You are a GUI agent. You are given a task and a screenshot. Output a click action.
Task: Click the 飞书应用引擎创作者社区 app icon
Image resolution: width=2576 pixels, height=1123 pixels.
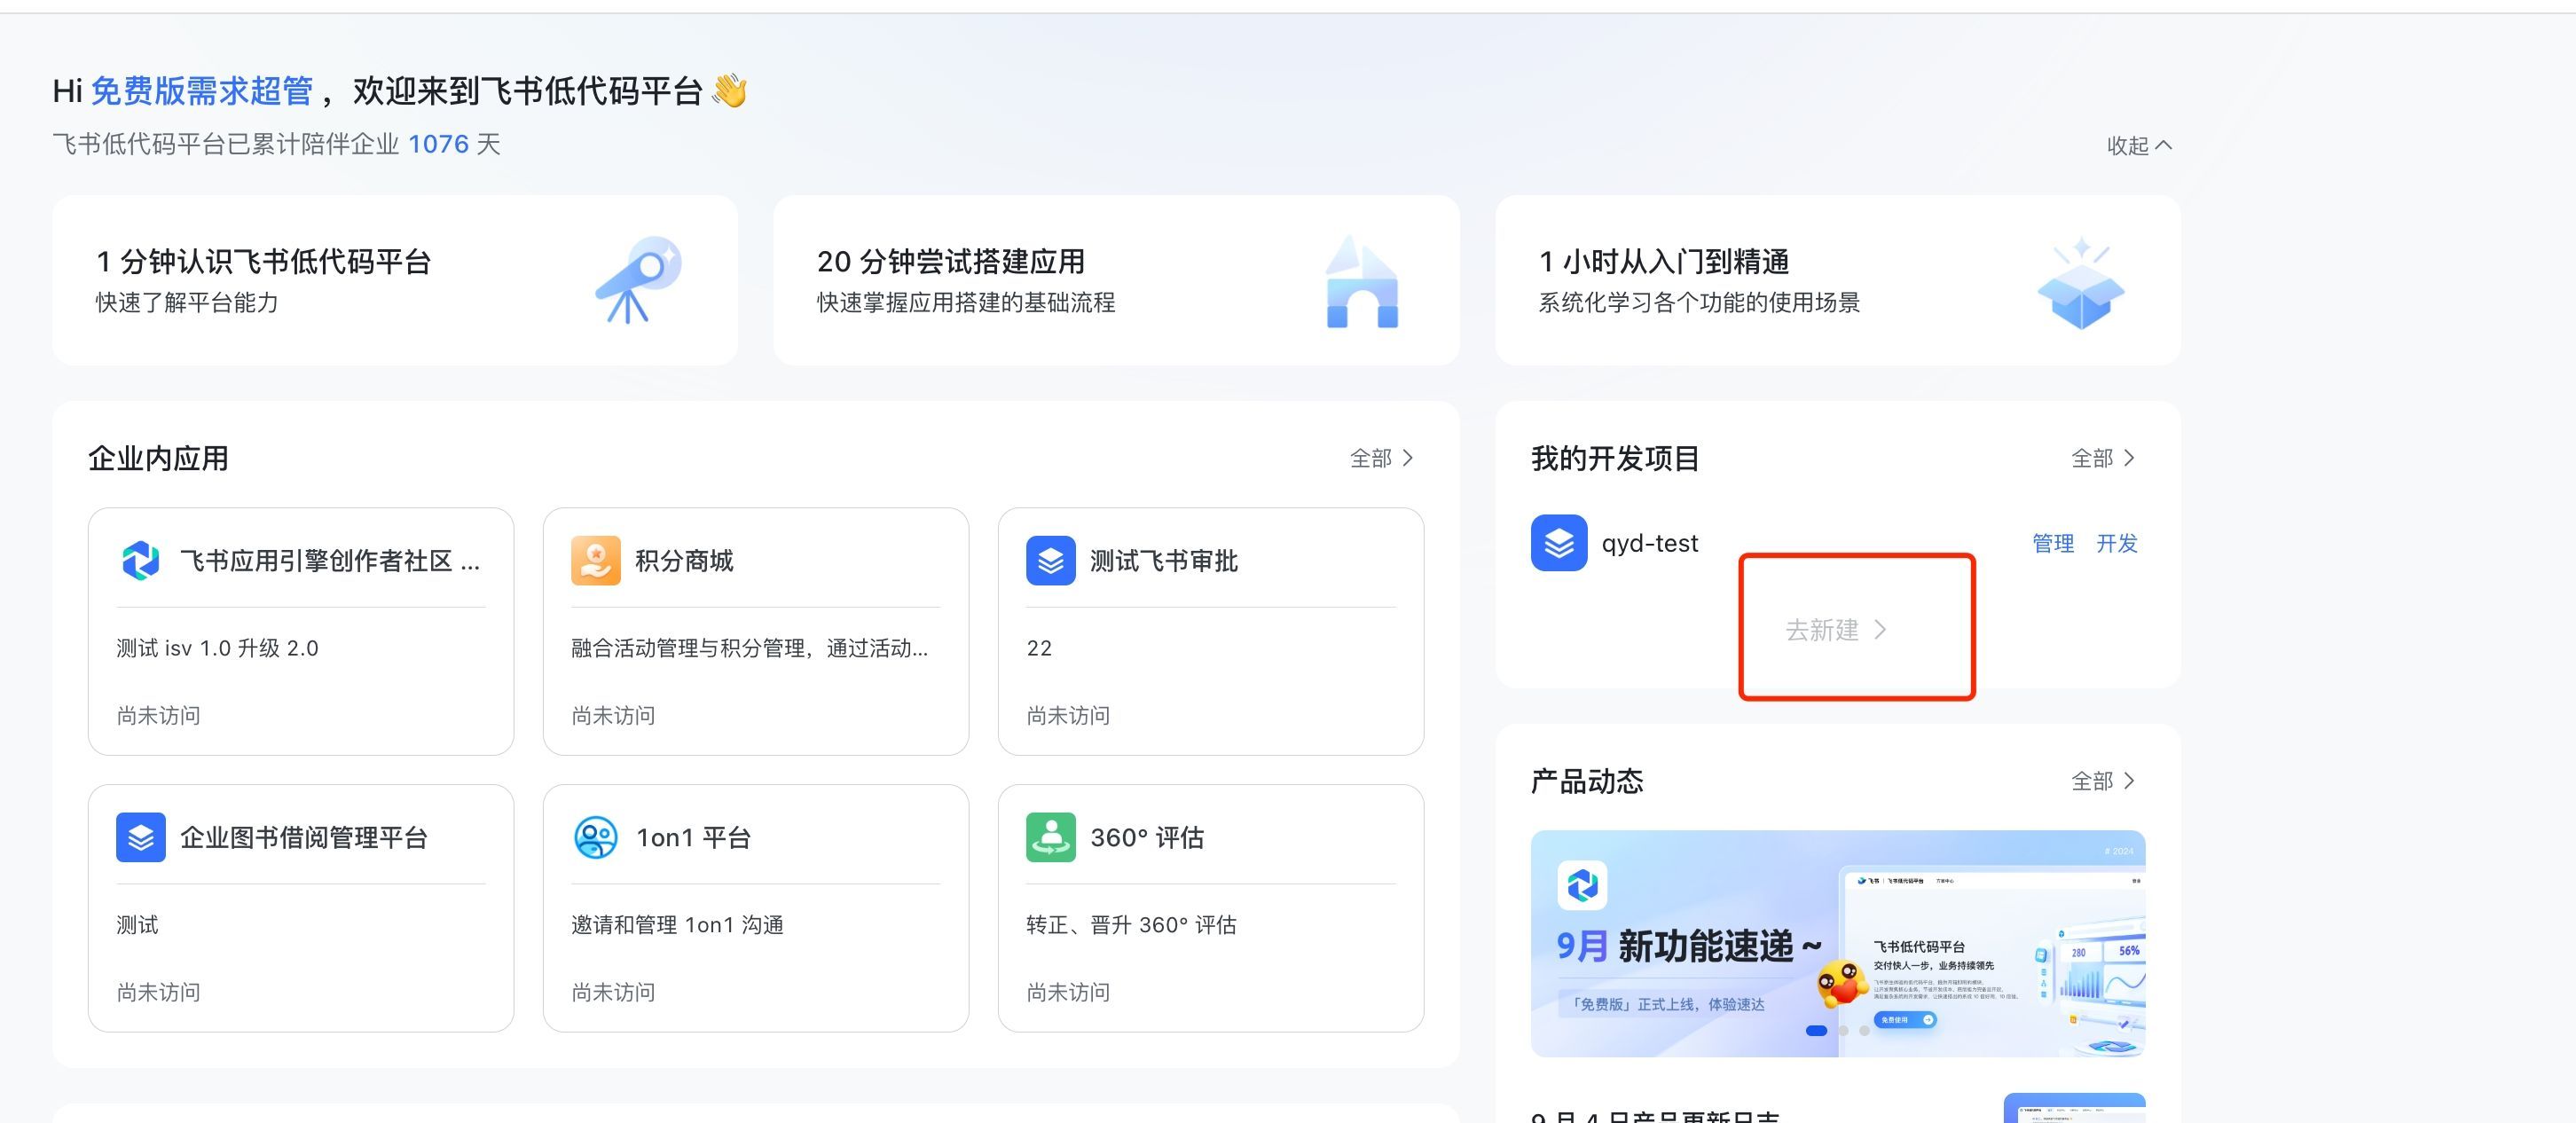[x=141, y=561]
